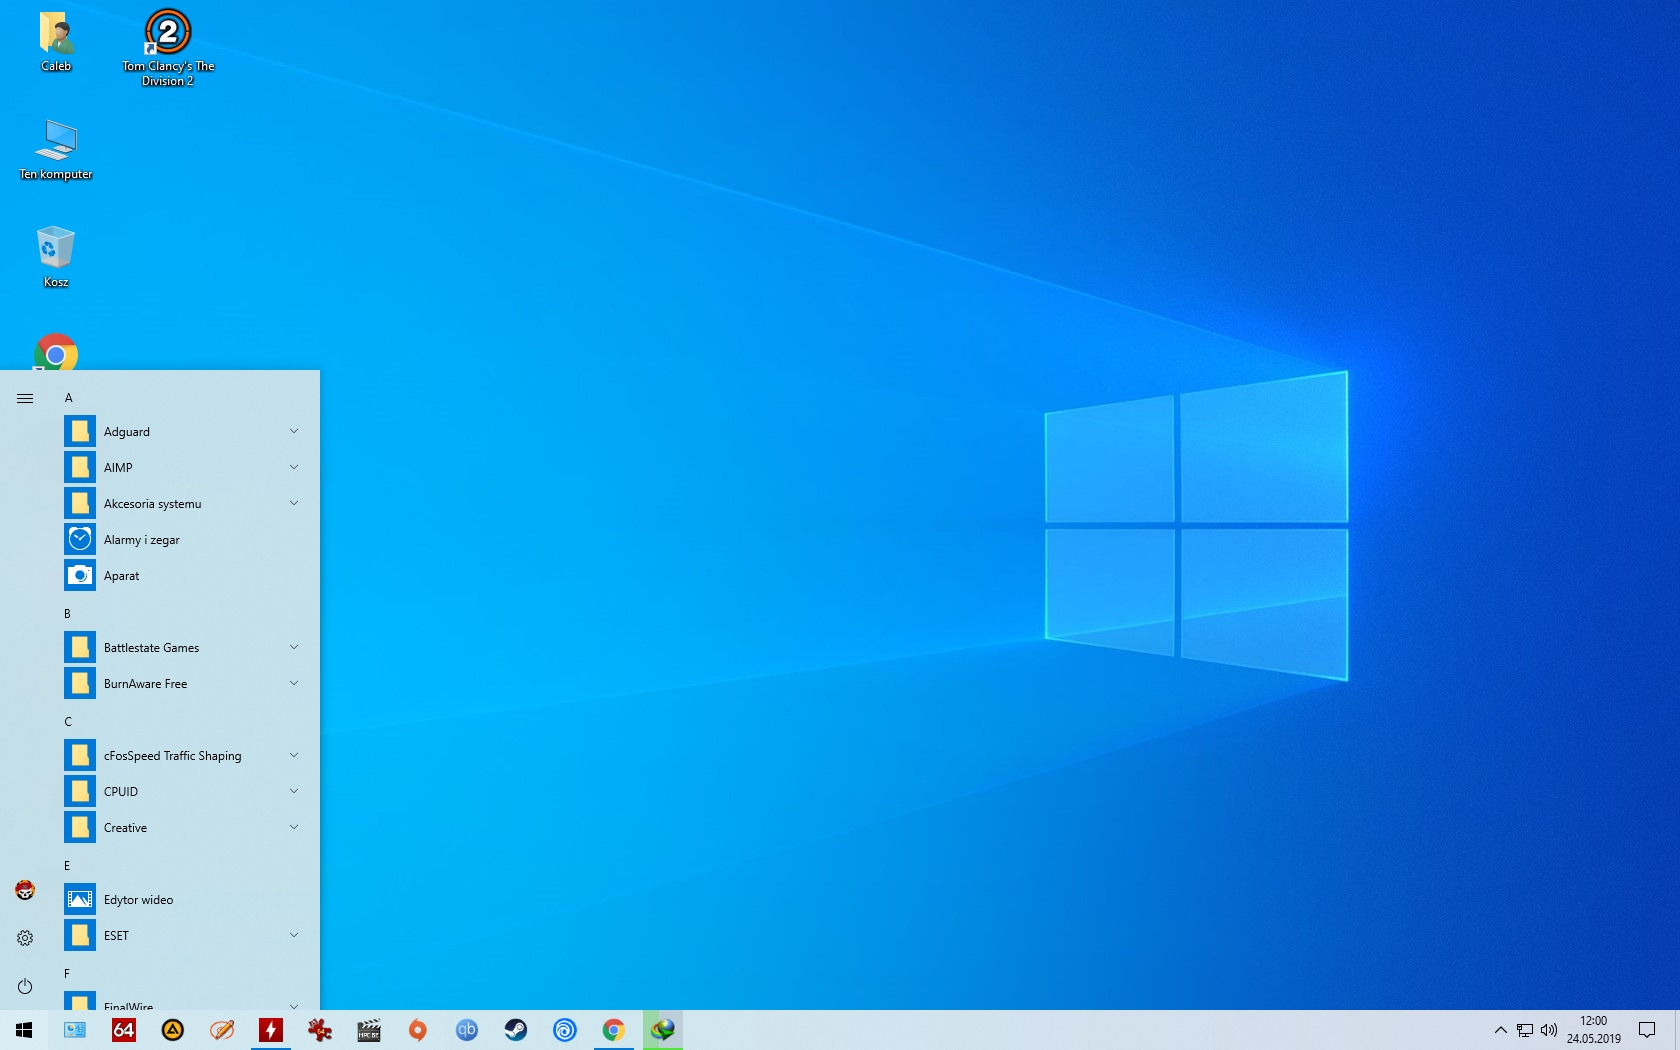This screenshot has width=1680, height=1050.
Task: Click the network icon in system tray
Action: coord(1525,1030)
